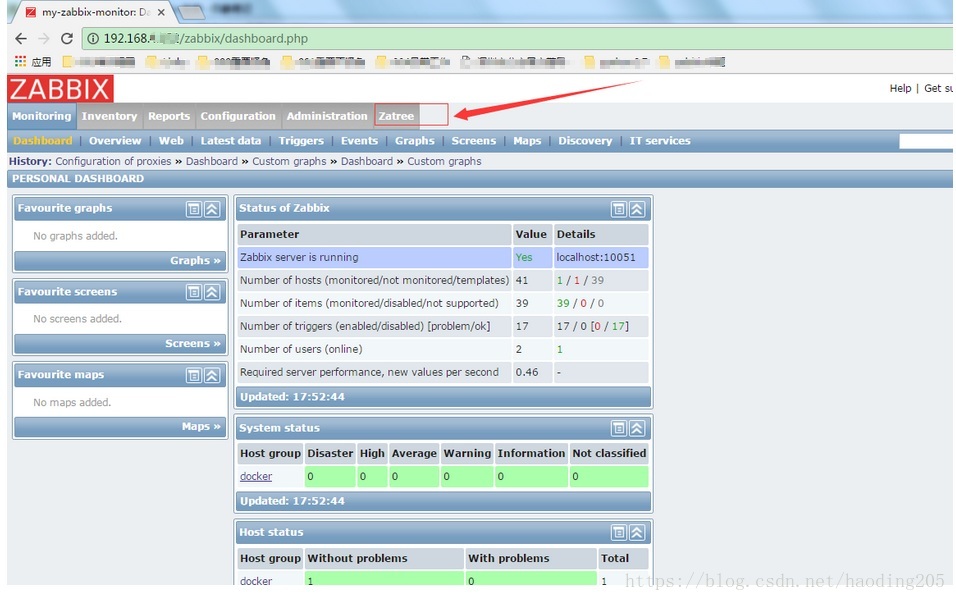Viewport: 956px width, 601px height.
Task: Go to the Overview submenu
Action: 115,141
